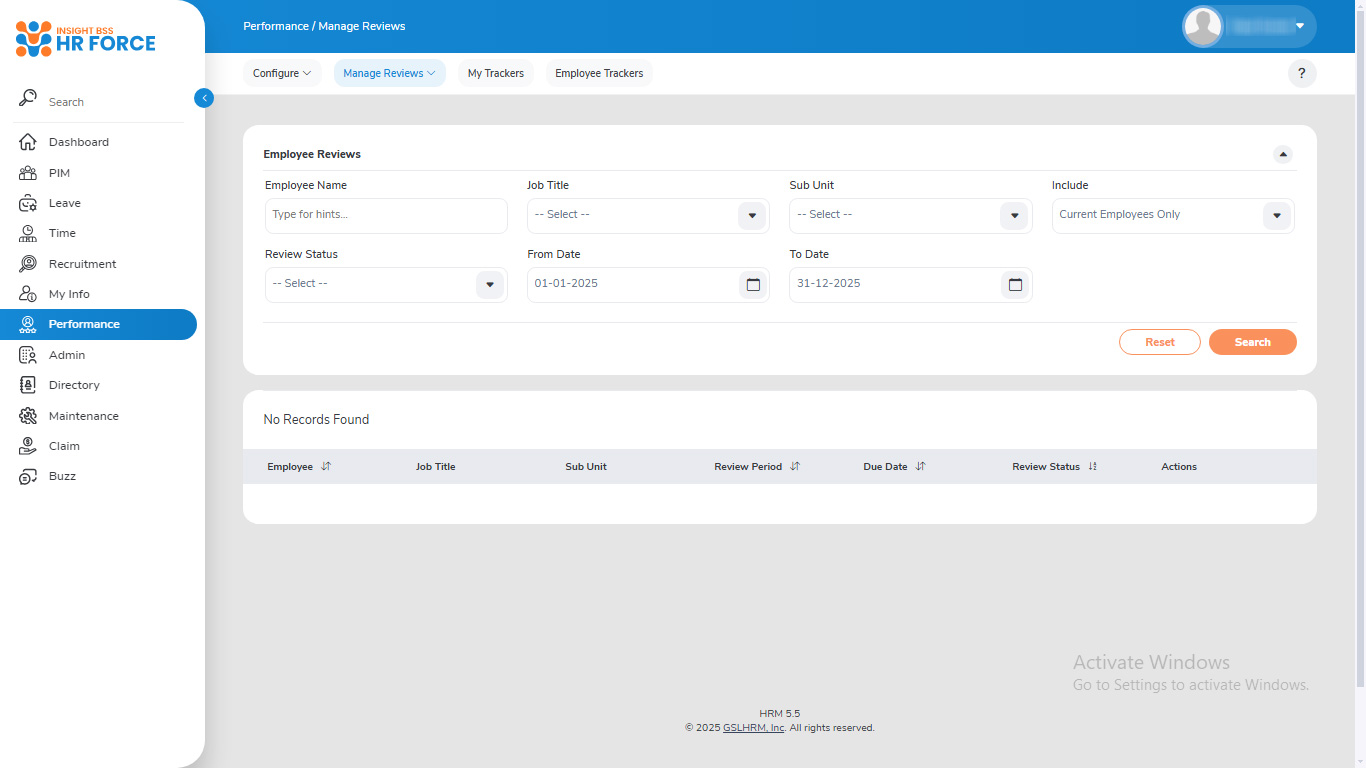Image resolution: width=1366 pixels, height=768 pixels.
Task: Click the Reset button
Action: [x=1159, y=342]
